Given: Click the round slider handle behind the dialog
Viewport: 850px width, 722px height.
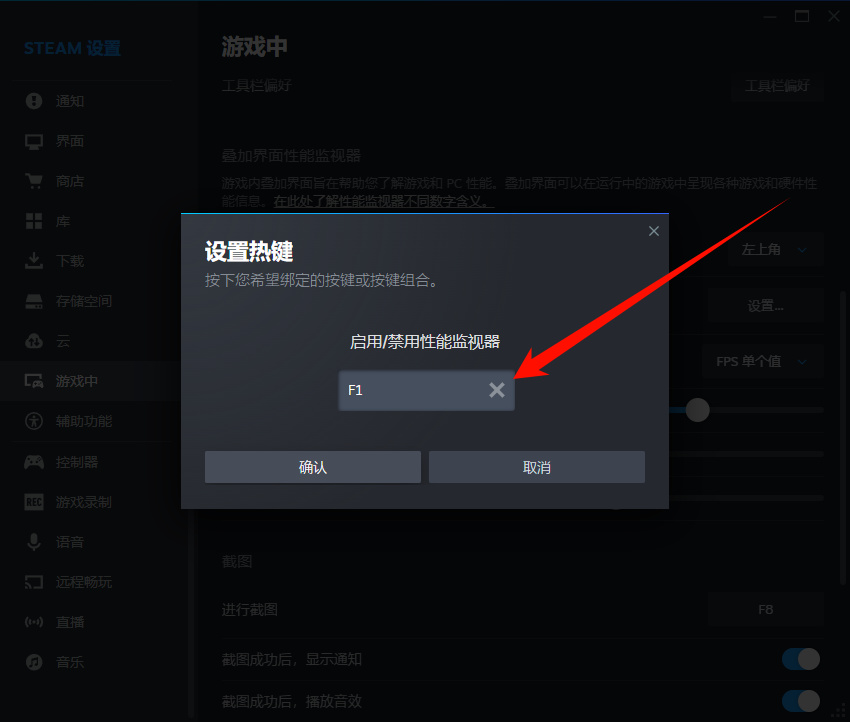Looking at the screenshot, I should point(697,410).
